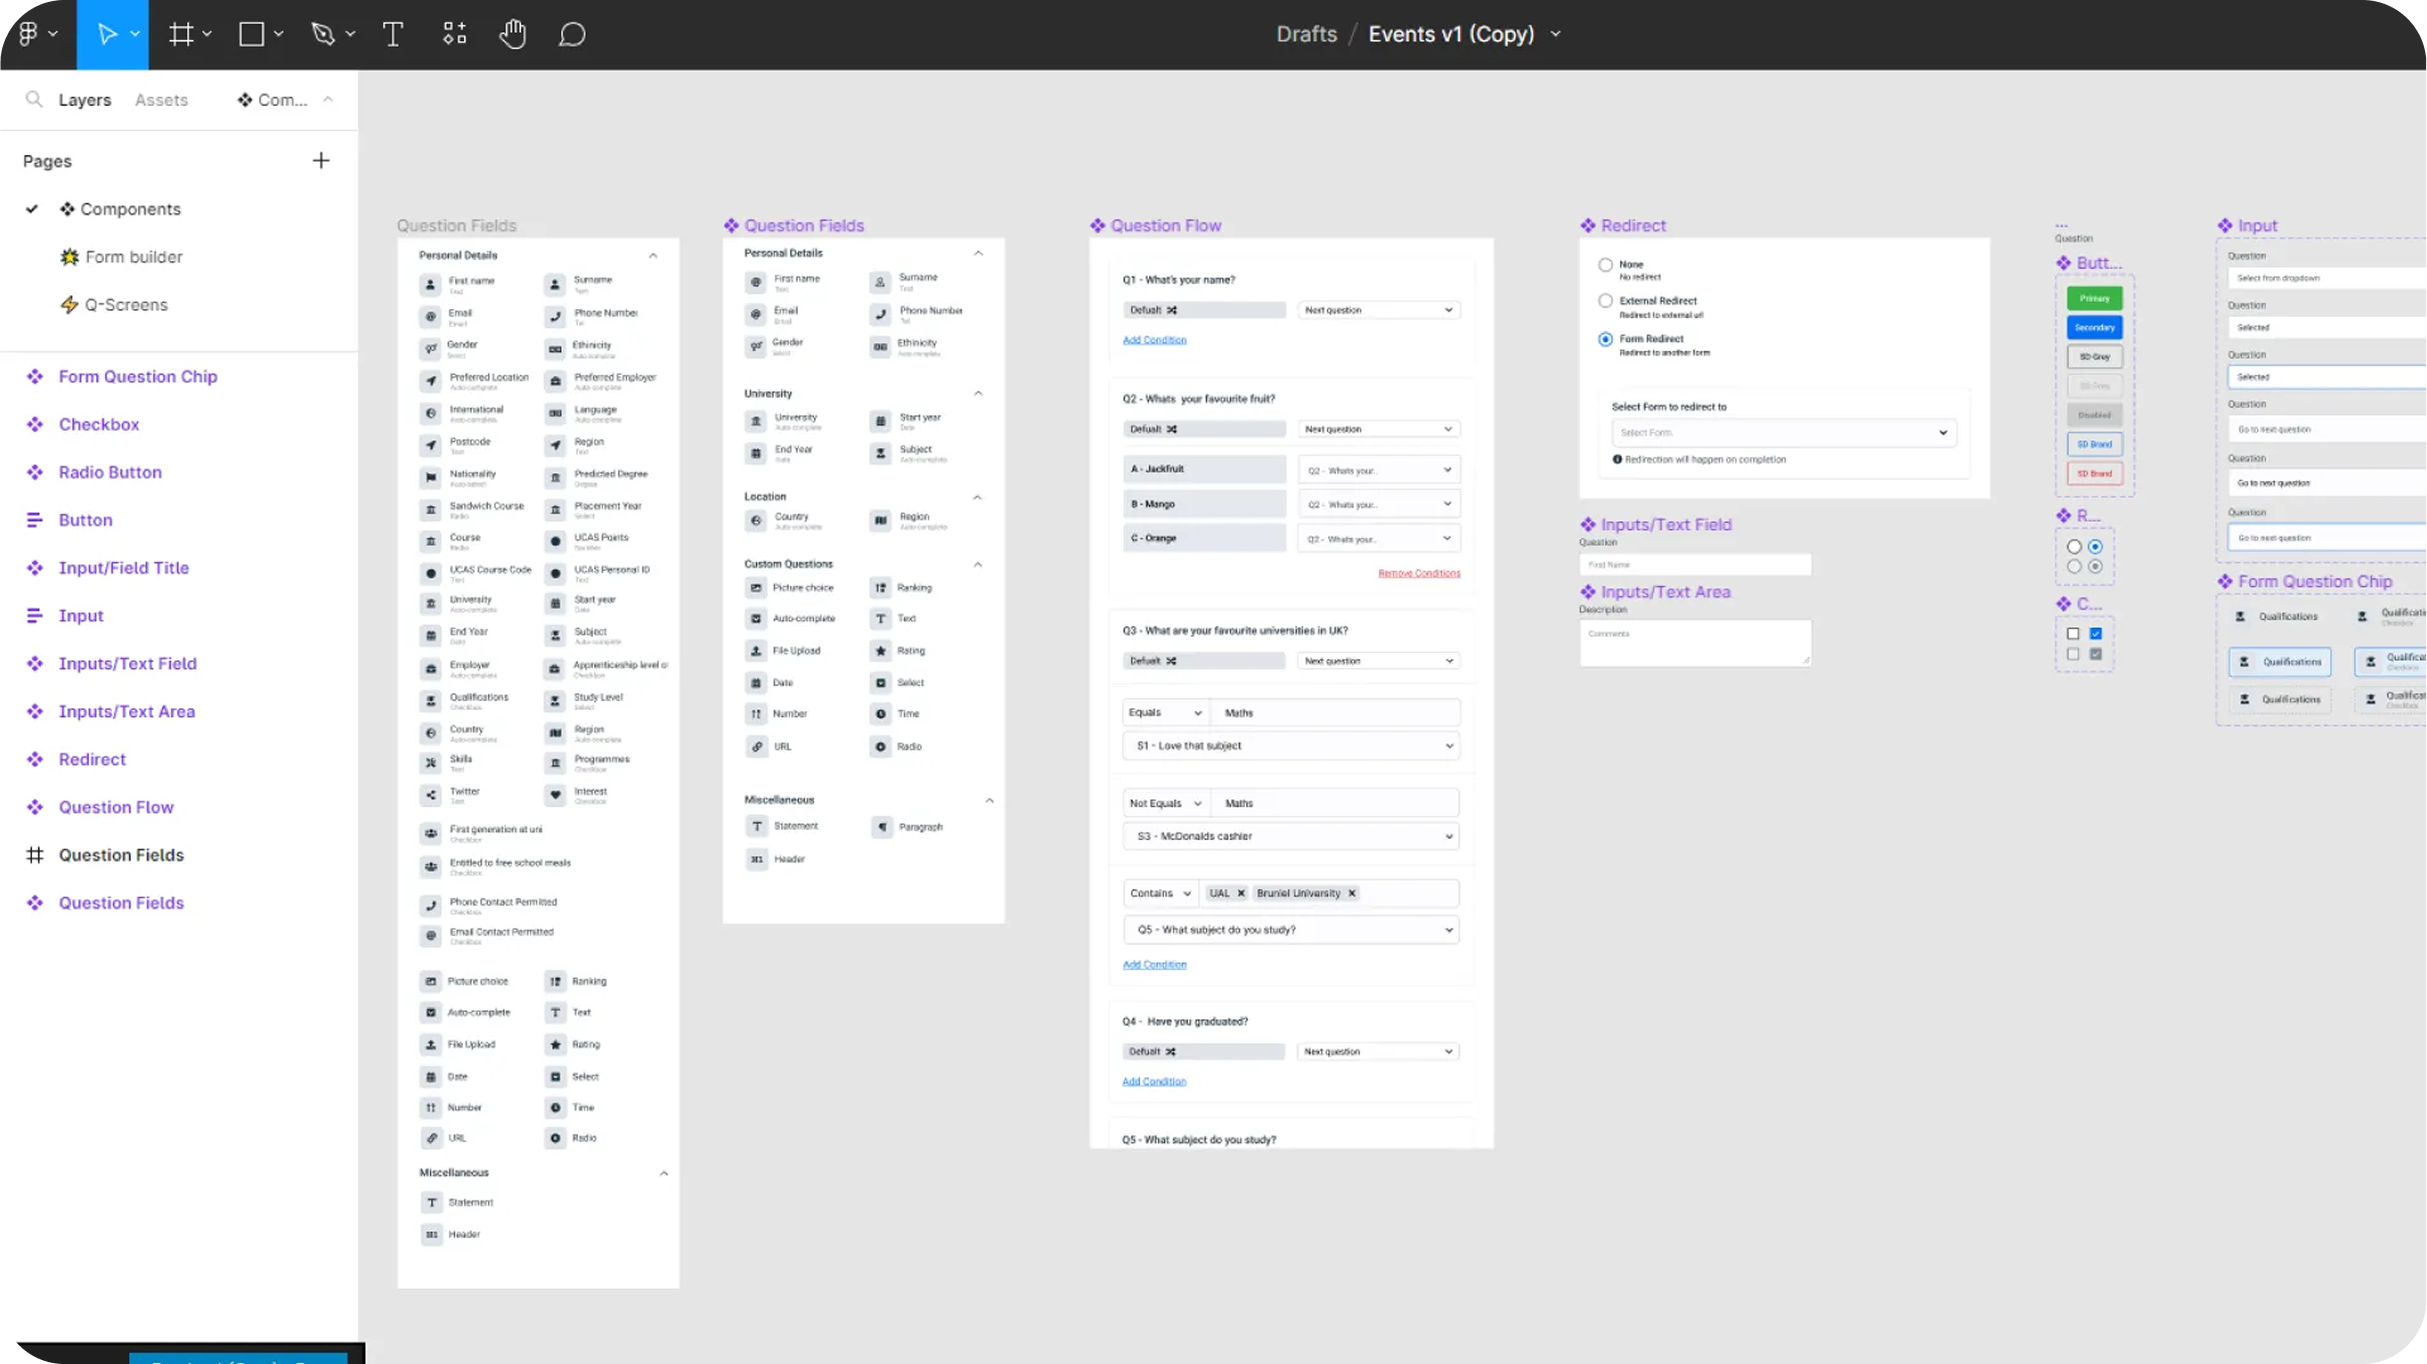Select the Hand tool
The width and height of the screenshot is (2427, 1364).
pyautogui.click(x=513, y=34)
